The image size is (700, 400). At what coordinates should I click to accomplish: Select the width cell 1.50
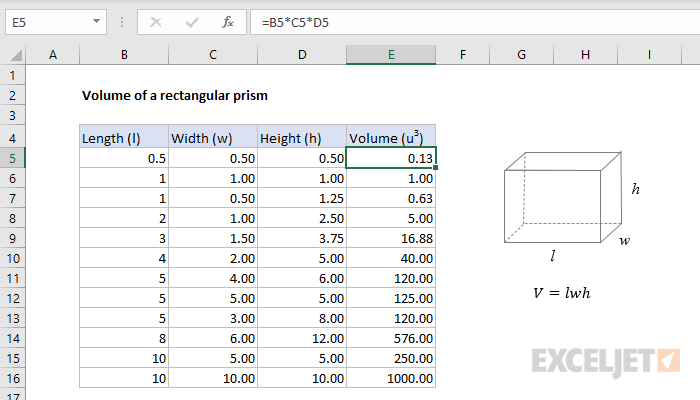(x=213, y=238)
